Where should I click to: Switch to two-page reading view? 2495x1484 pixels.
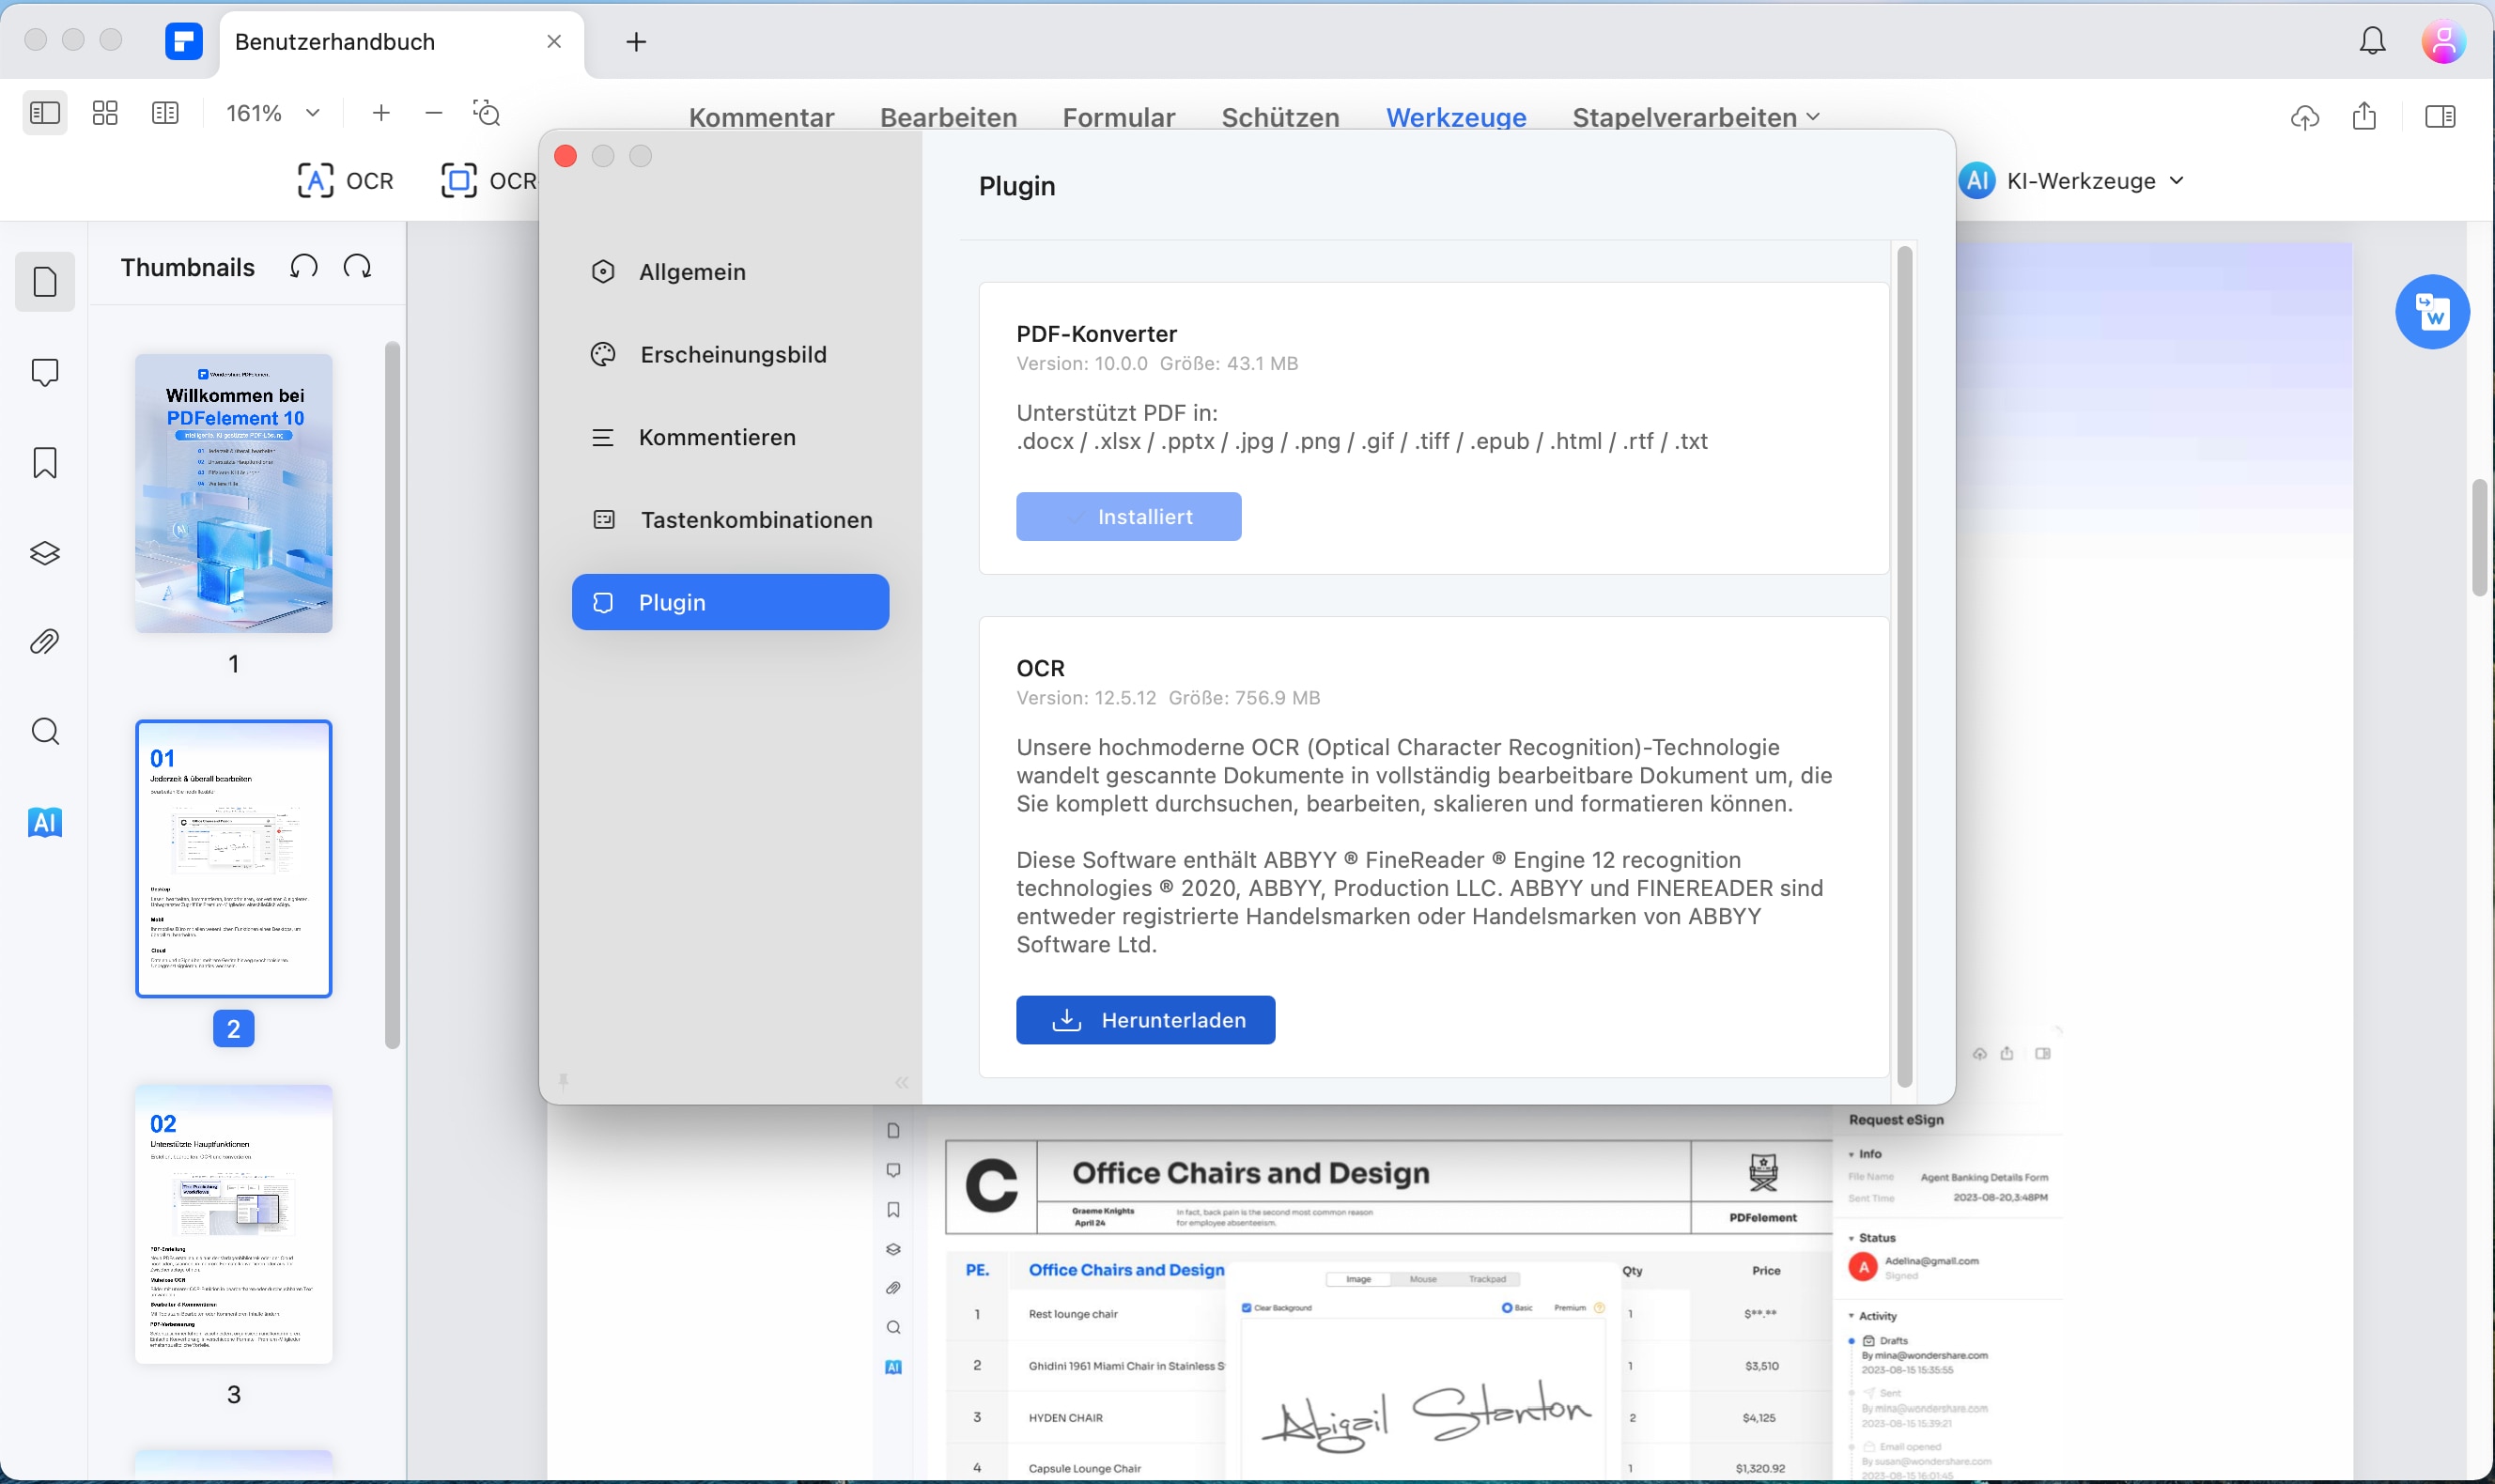165,113
